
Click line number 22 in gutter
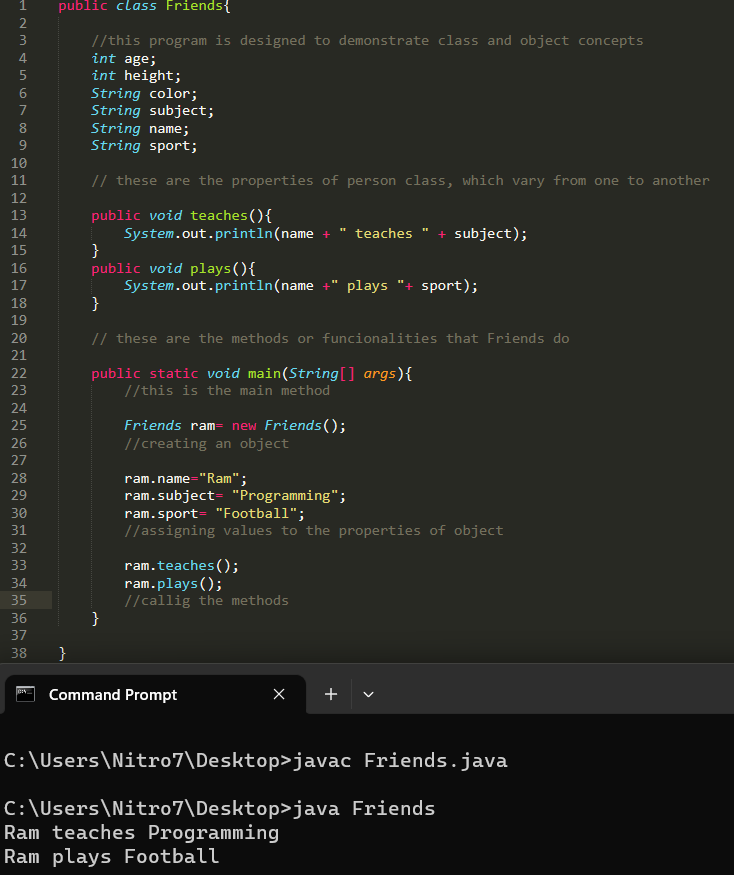[19, 373]
